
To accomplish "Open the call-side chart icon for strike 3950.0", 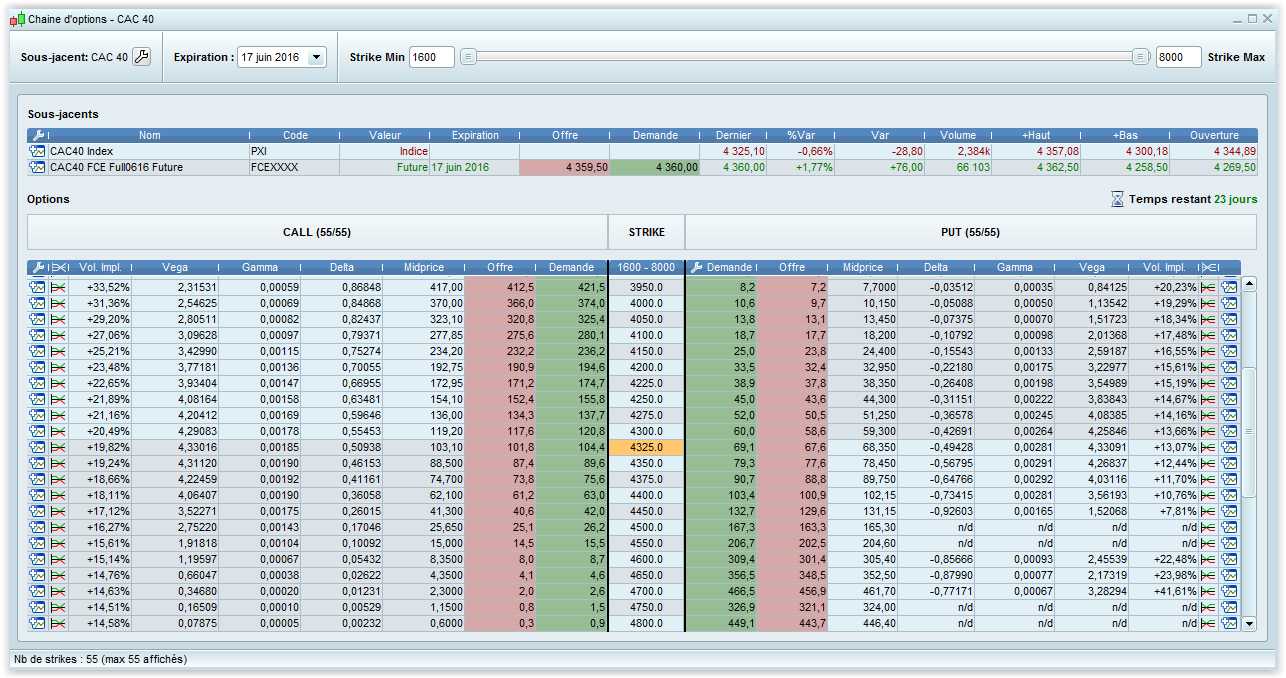I will tap(37, 287).
